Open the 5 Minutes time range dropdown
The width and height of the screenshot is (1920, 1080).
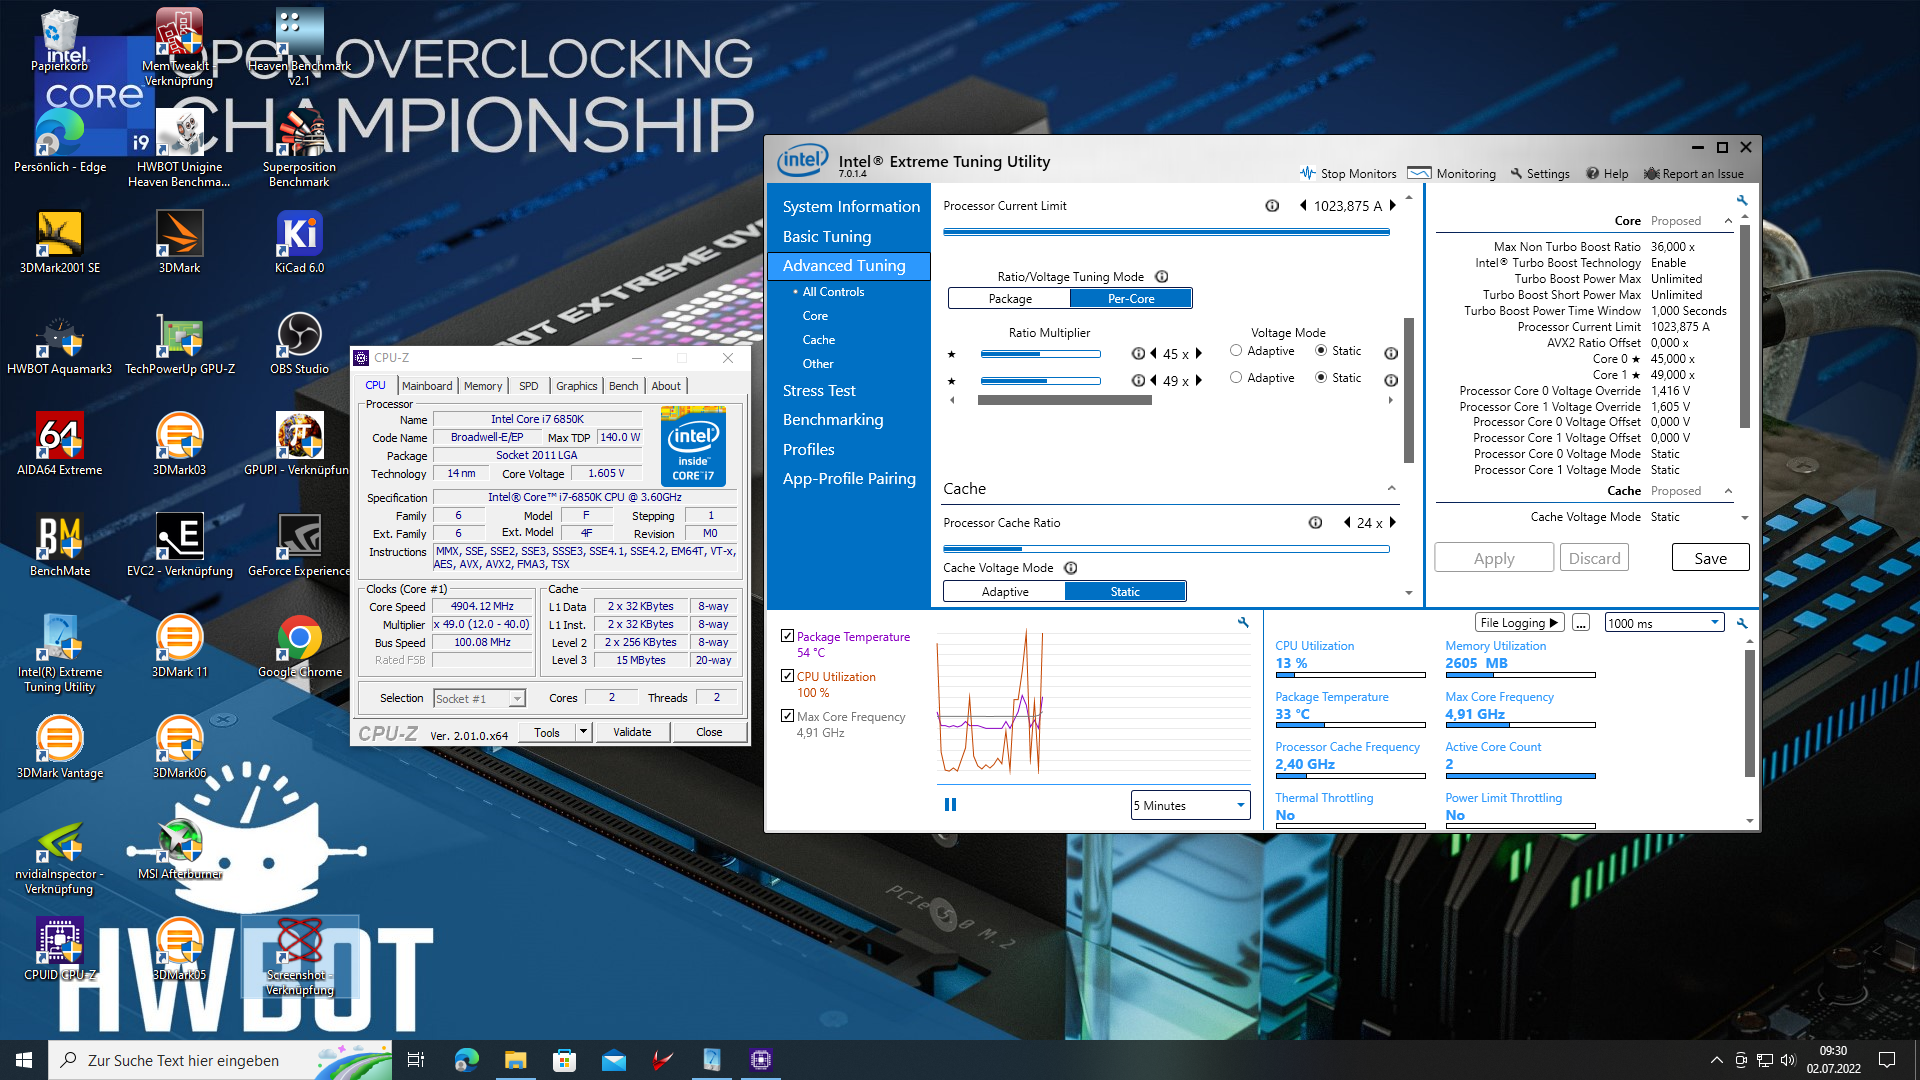coord(1190,805)
